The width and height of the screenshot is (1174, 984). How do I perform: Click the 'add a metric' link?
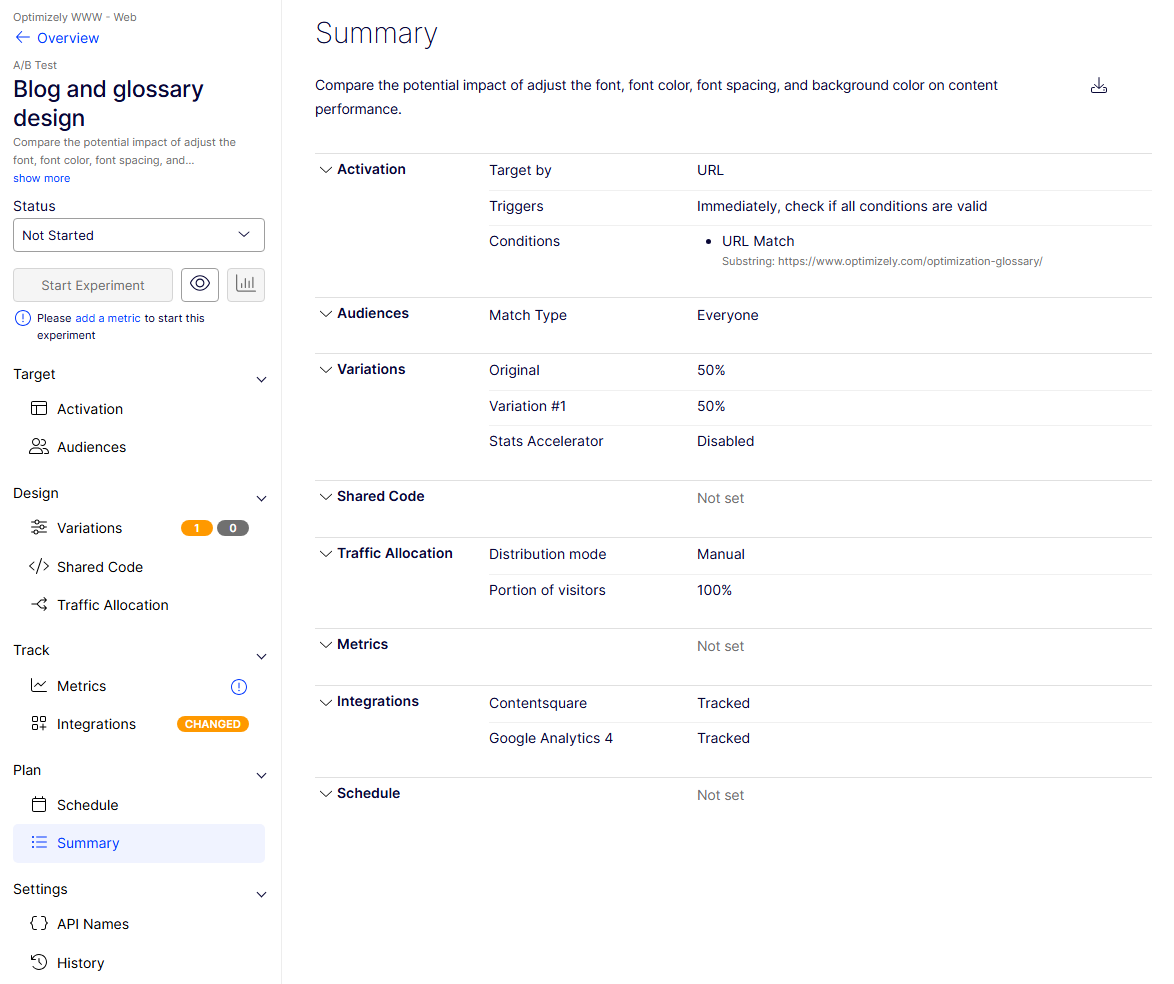[108, 318]
